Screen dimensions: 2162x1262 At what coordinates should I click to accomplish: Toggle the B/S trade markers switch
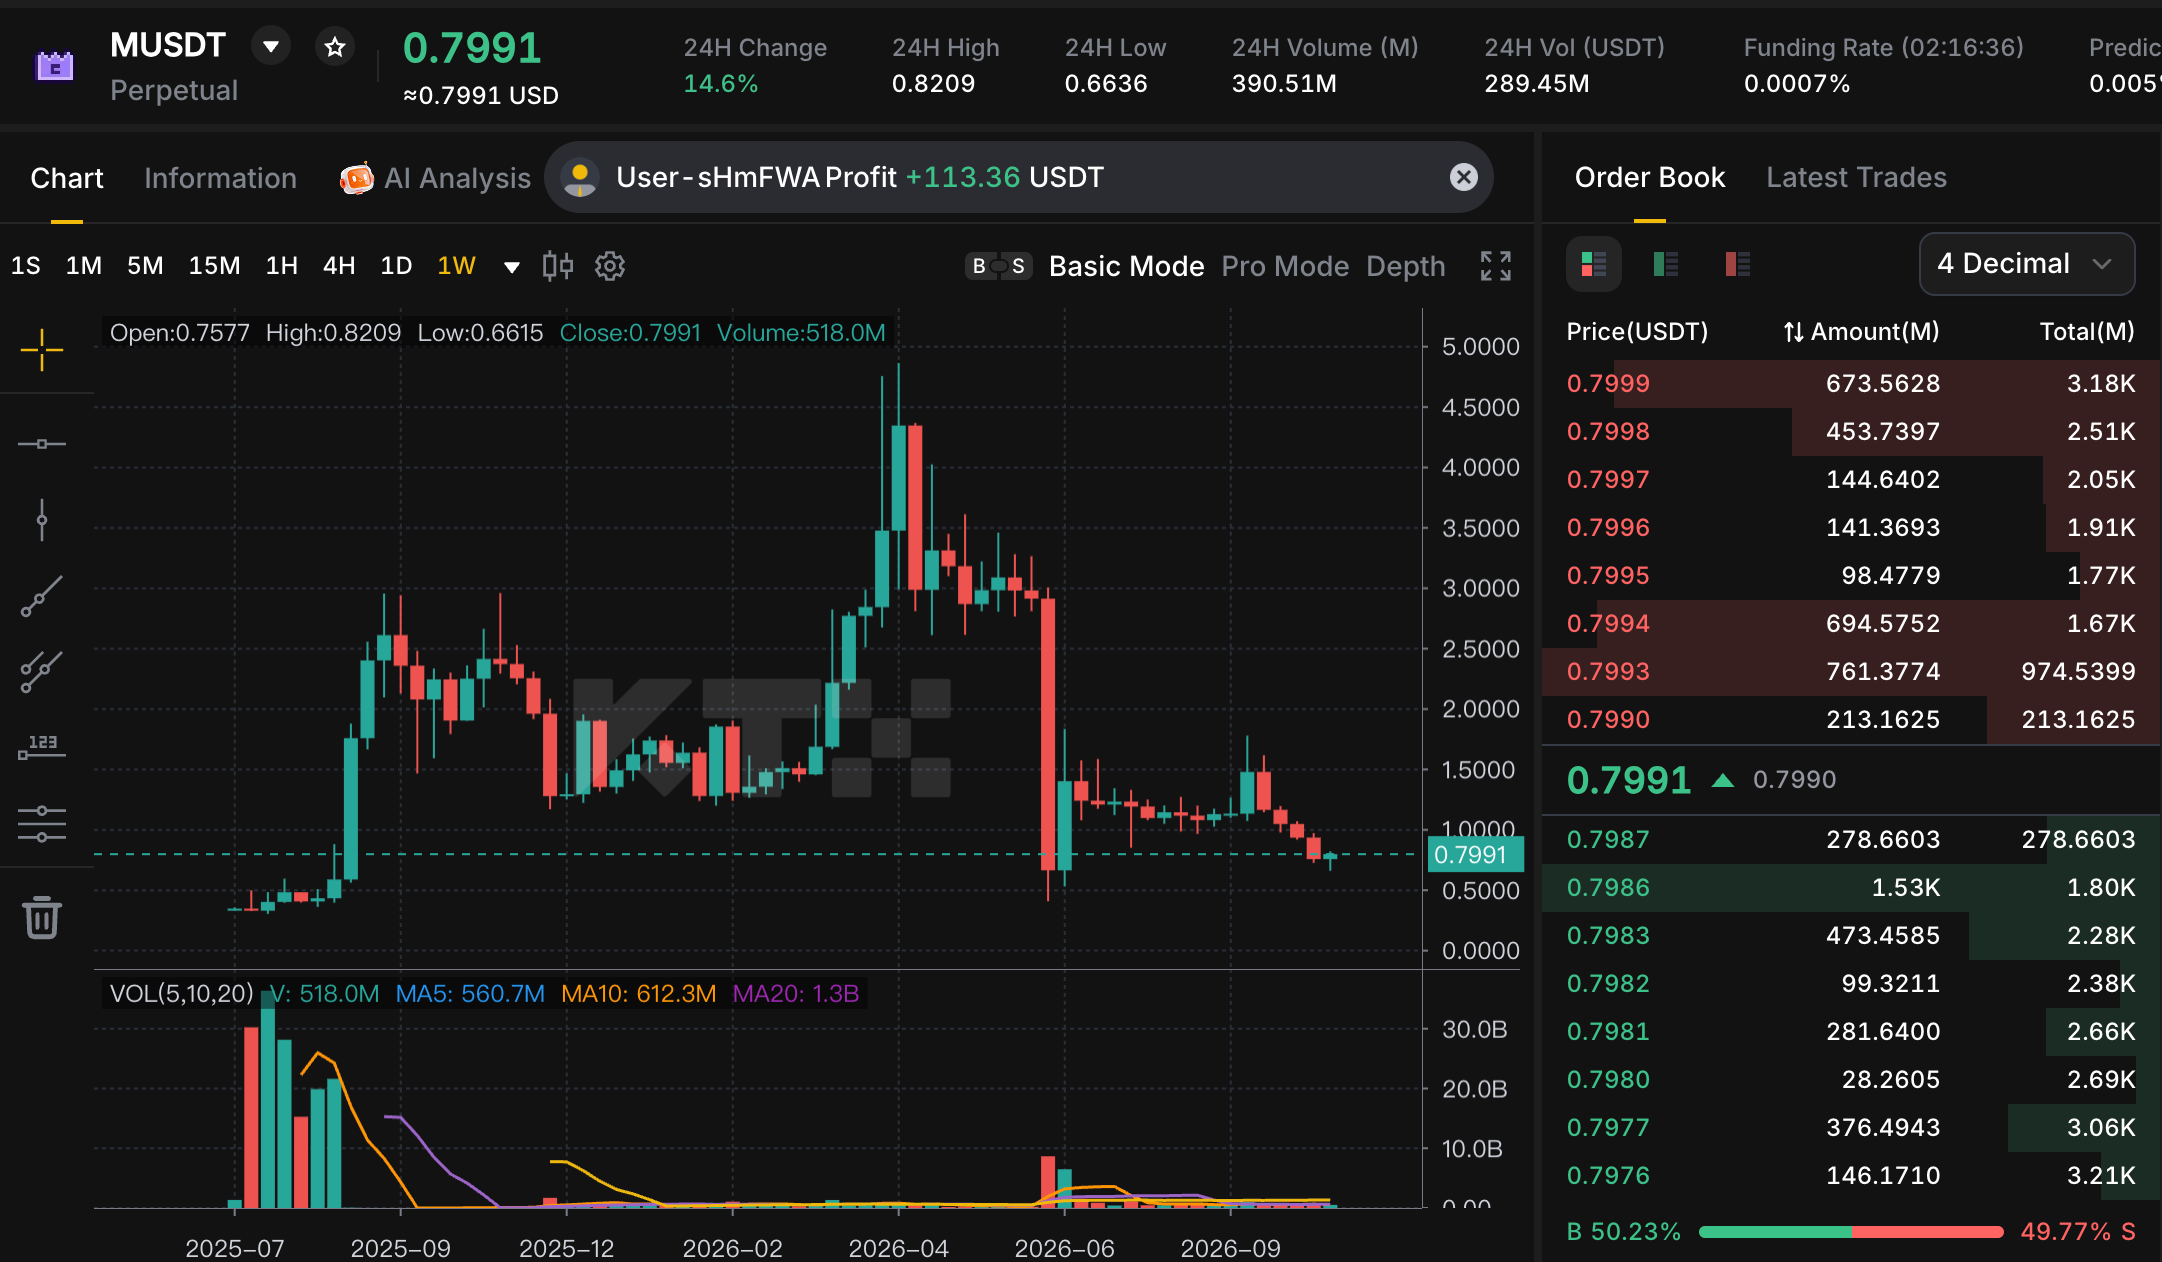(x=998, y=266)
